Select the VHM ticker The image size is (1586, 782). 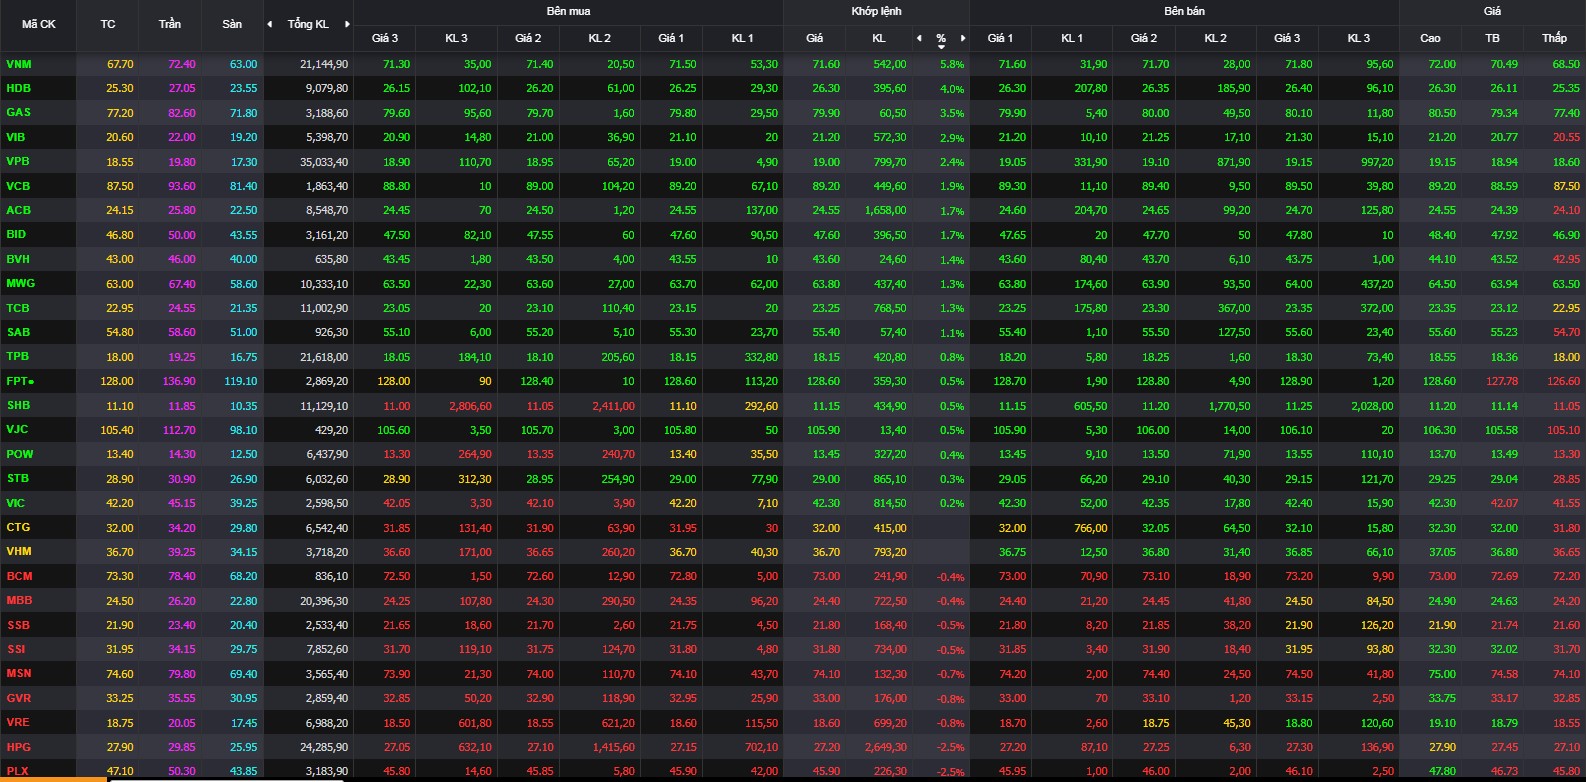[x=19, y=551]
